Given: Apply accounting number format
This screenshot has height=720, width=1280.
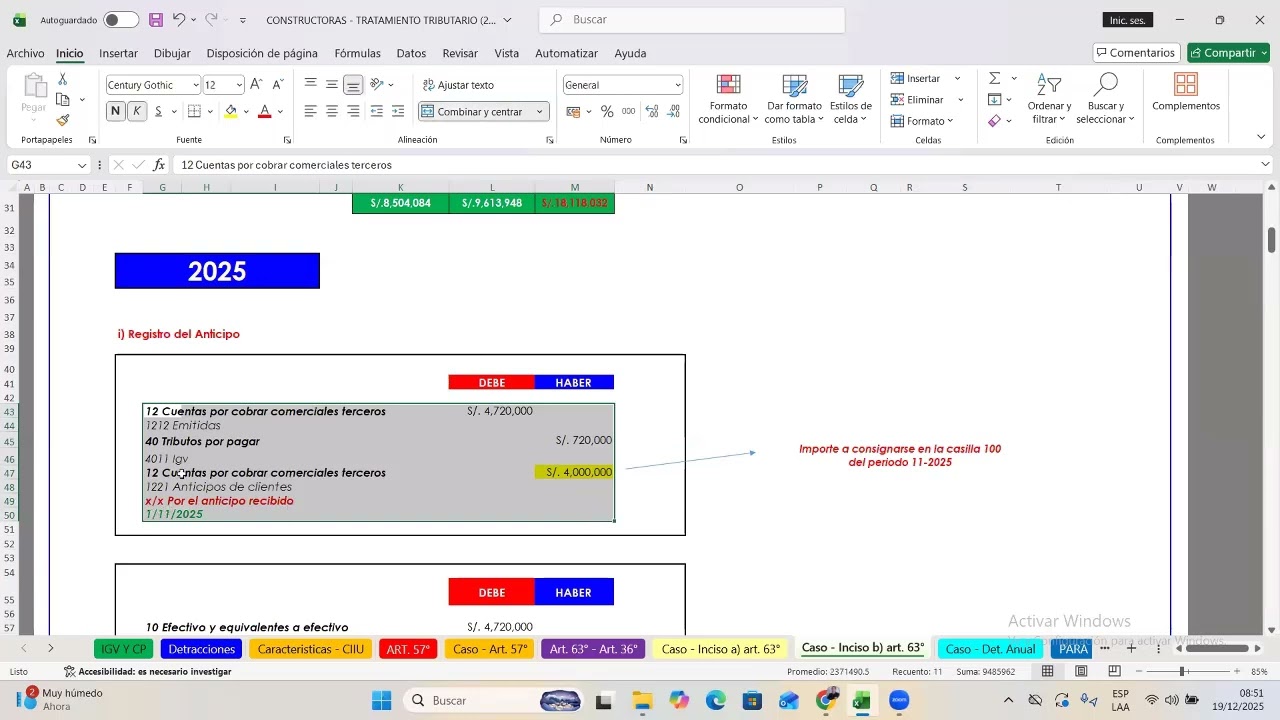Looking at the screenshot, I should [x=574, y=112].
